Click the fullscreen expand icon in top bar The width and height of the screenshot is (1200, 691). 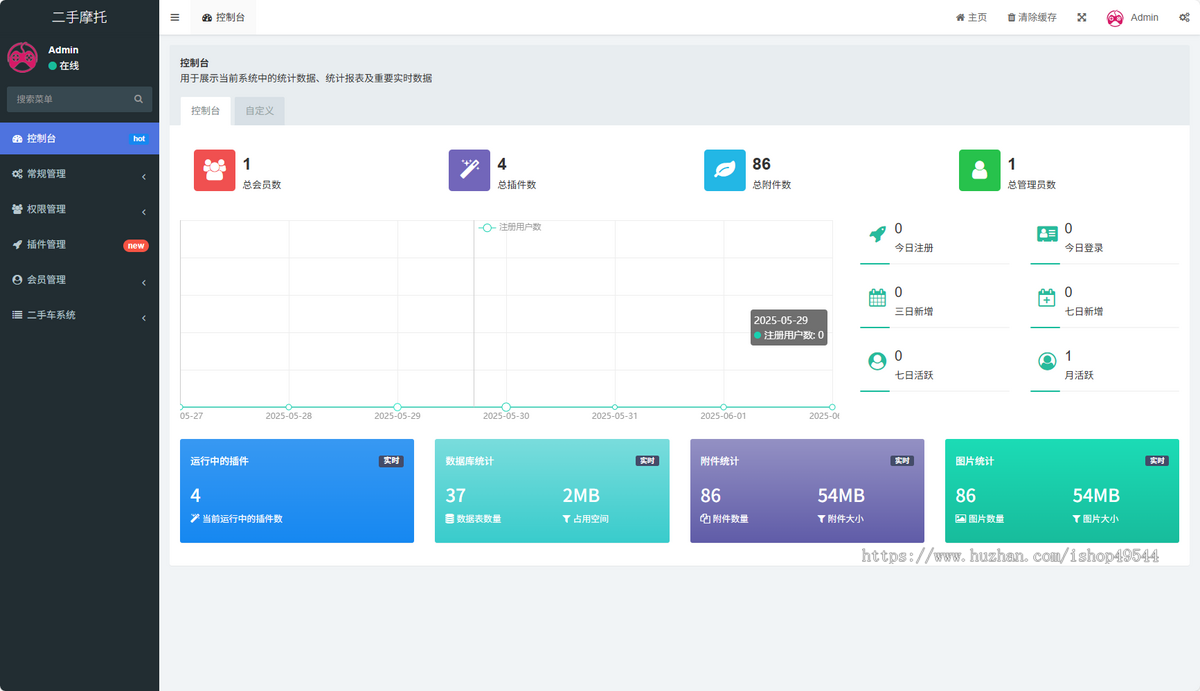click(x=1082, y=17)
